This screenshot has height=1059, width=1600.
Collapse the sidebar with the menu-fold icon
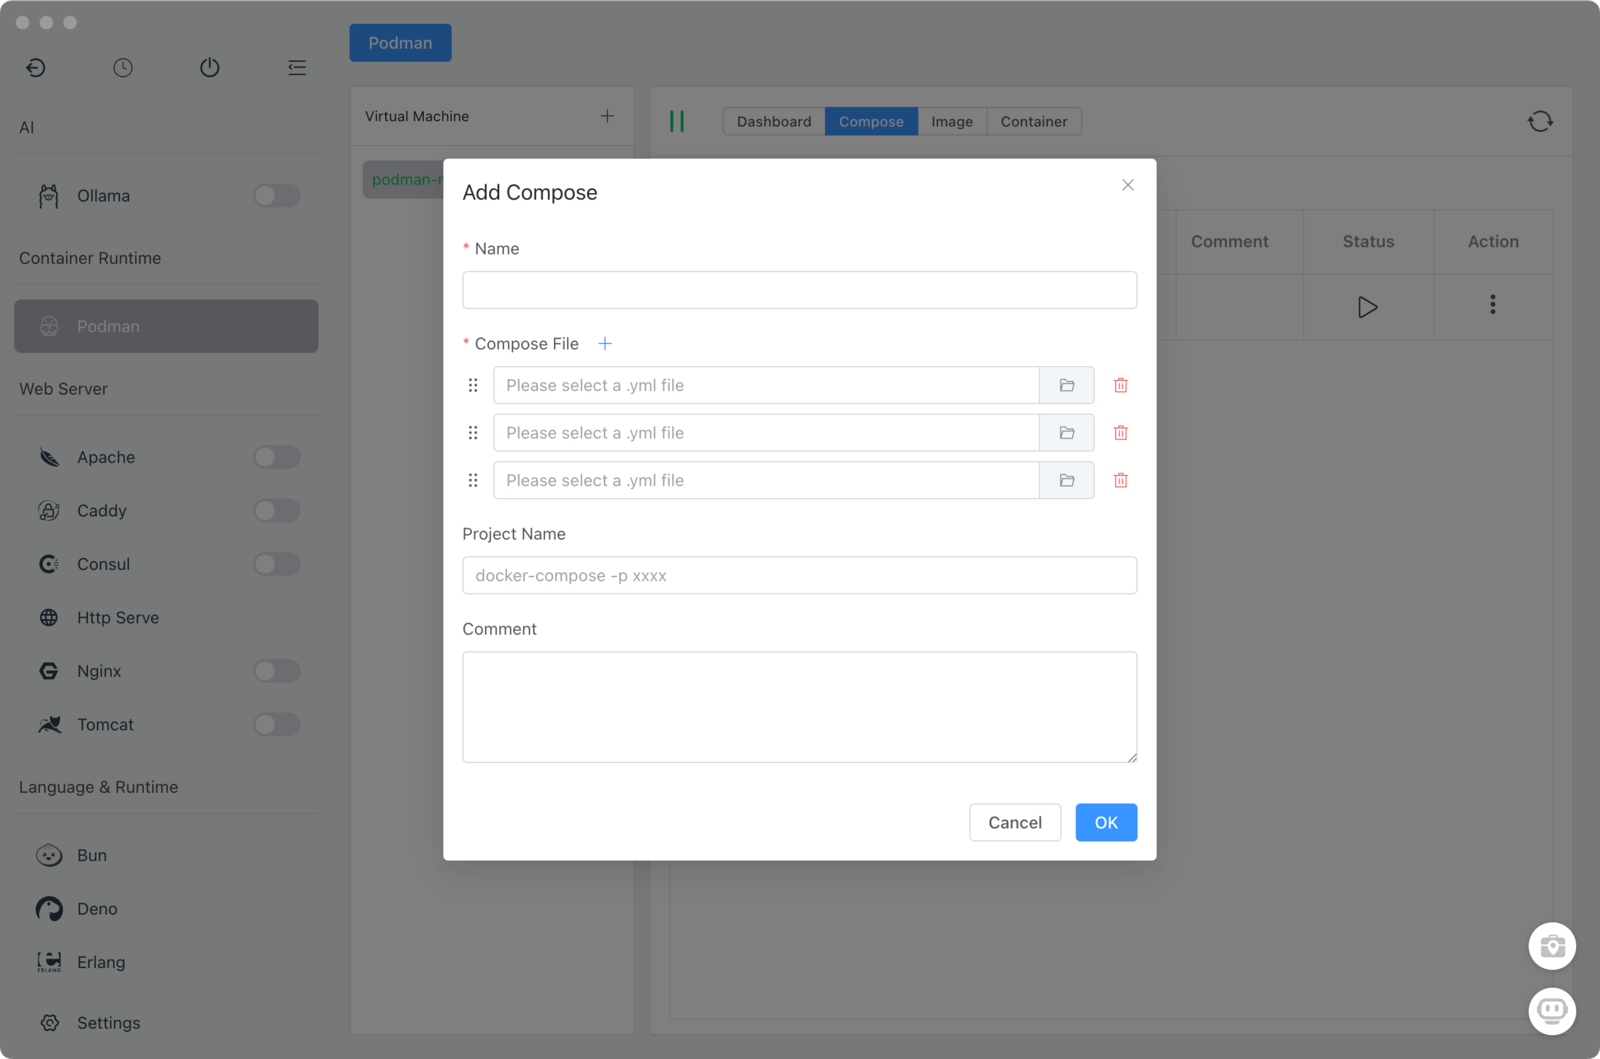click(x=297, y=68)
